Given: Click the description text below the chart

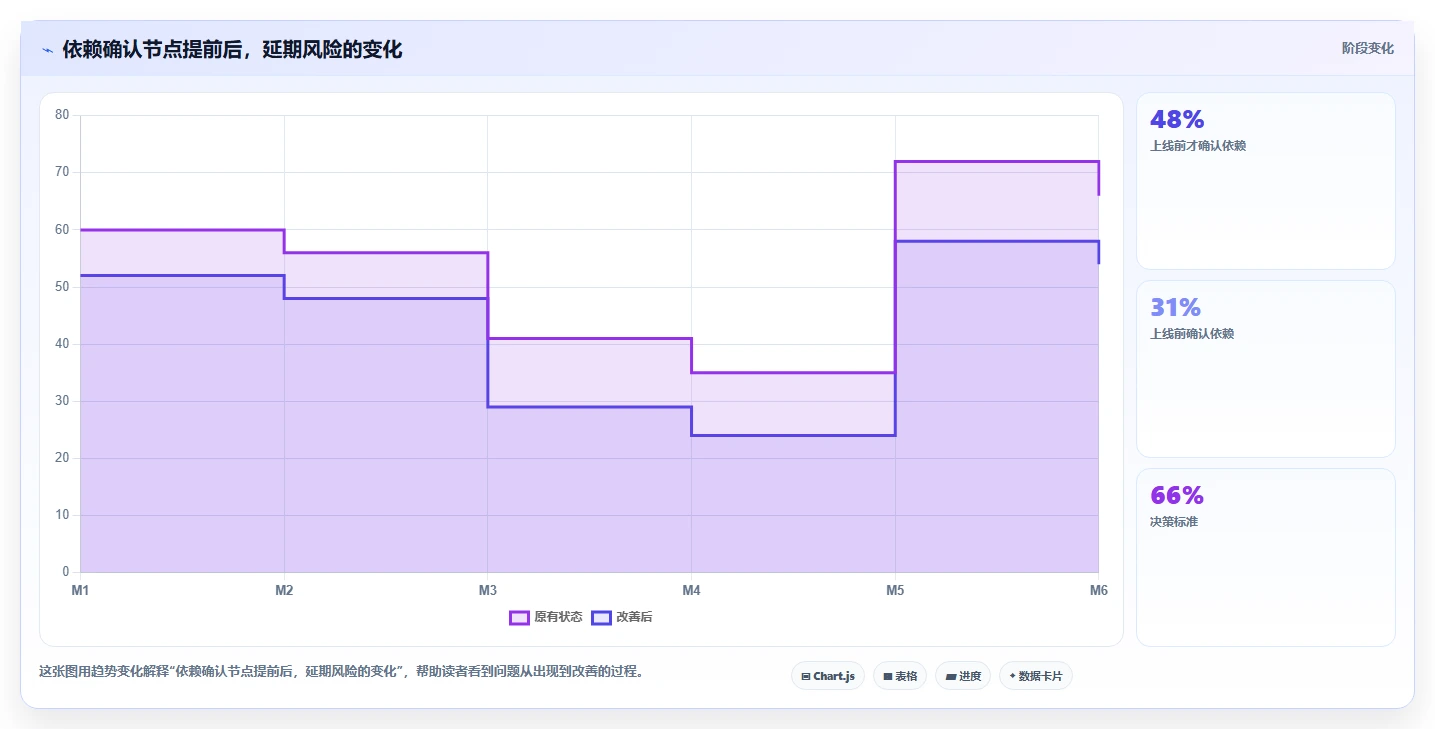Looking at the screenshot, I should 342,671.
